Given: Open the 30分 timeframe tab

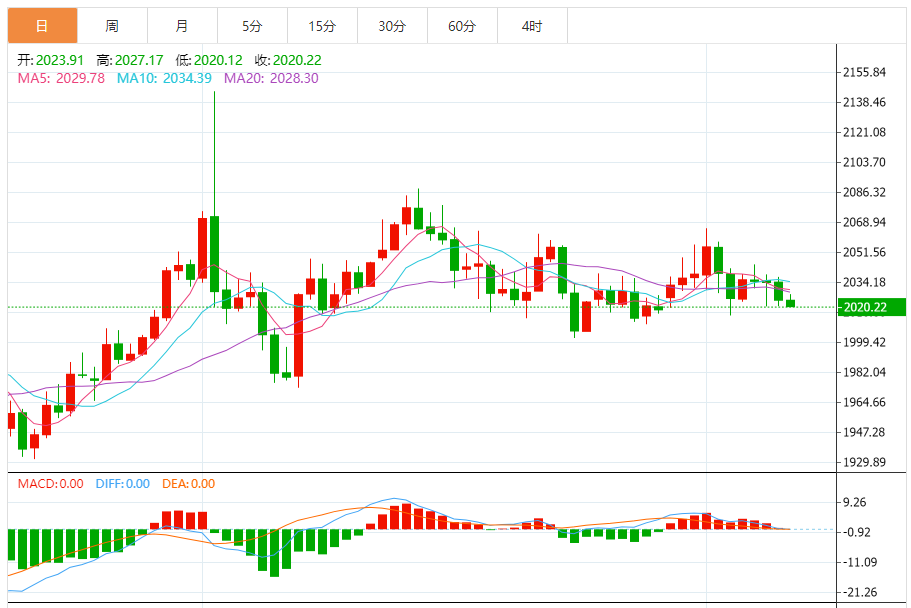Looking at the screenshot, I should [392, 26].
